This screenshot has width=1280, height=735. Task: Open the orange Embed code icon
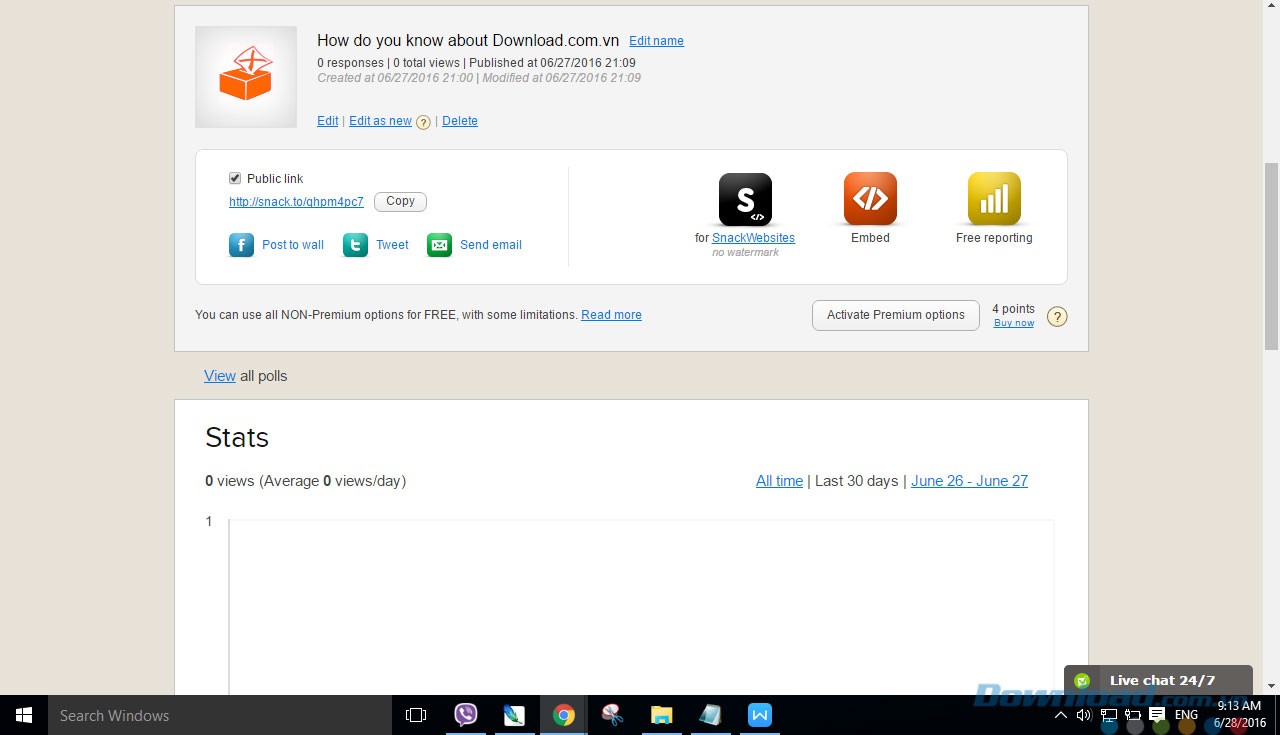(x=870, y=199)
